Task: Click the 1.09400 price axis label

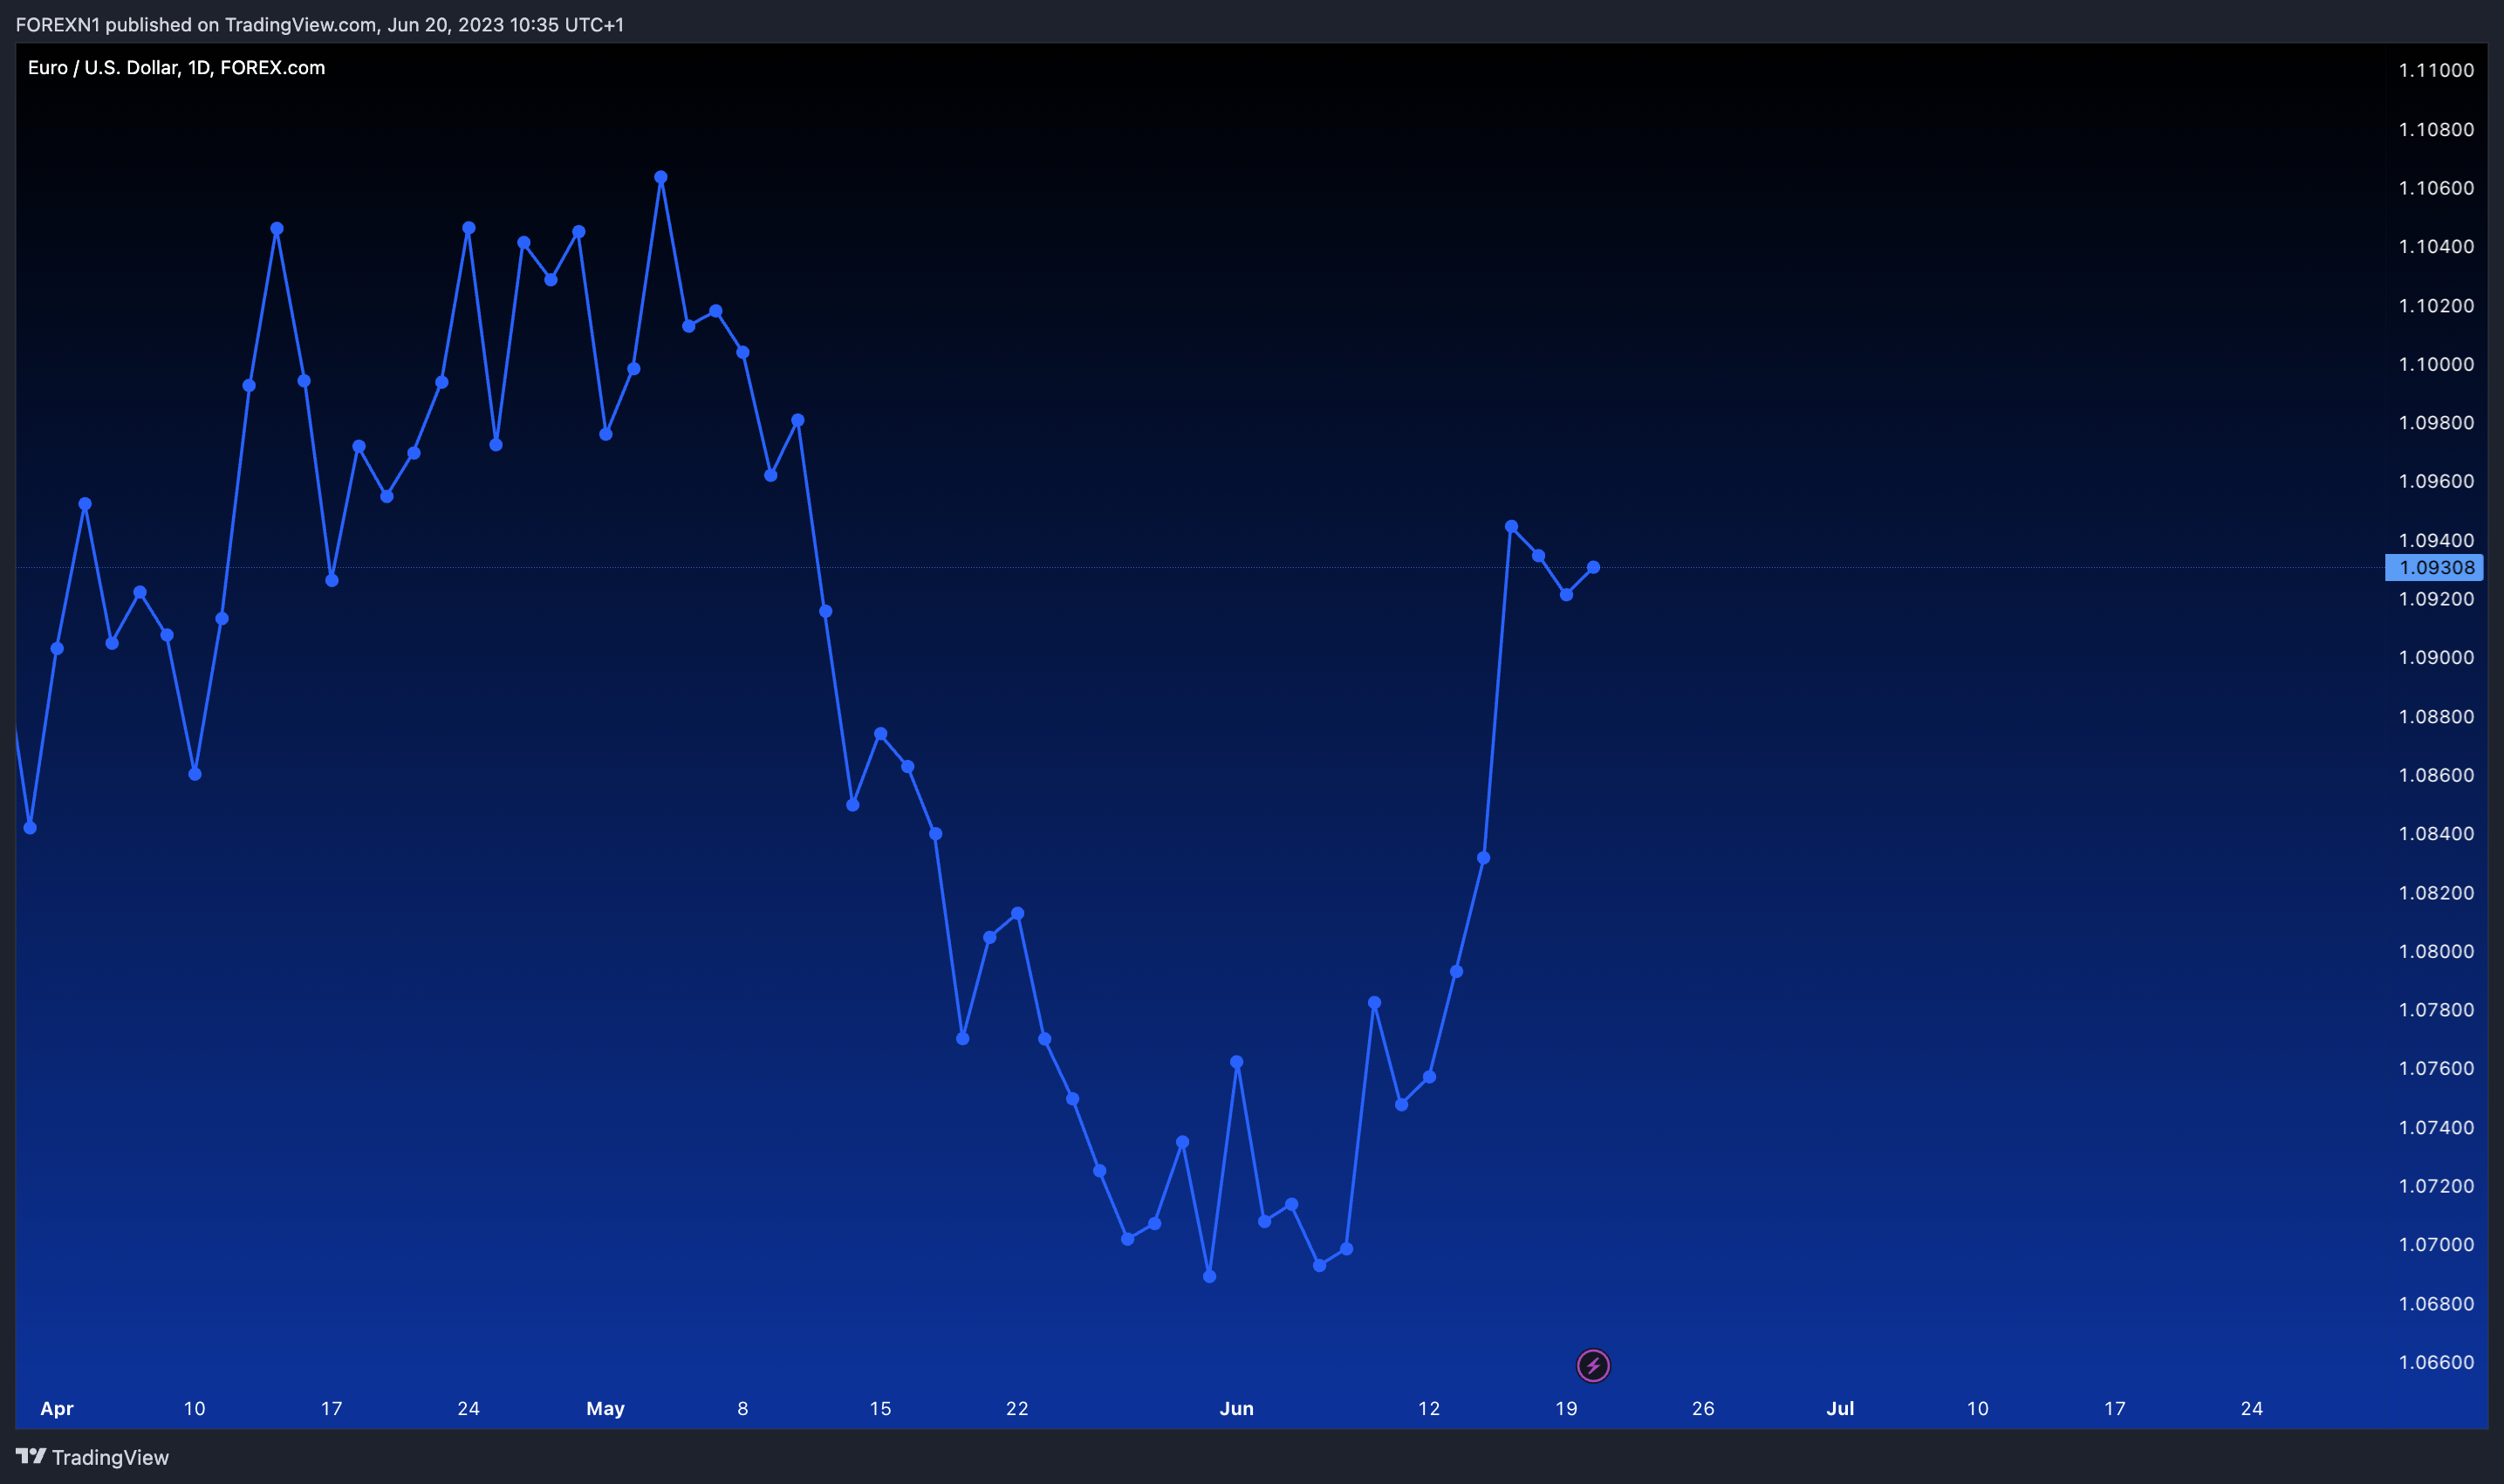Action: [2436, 540]
